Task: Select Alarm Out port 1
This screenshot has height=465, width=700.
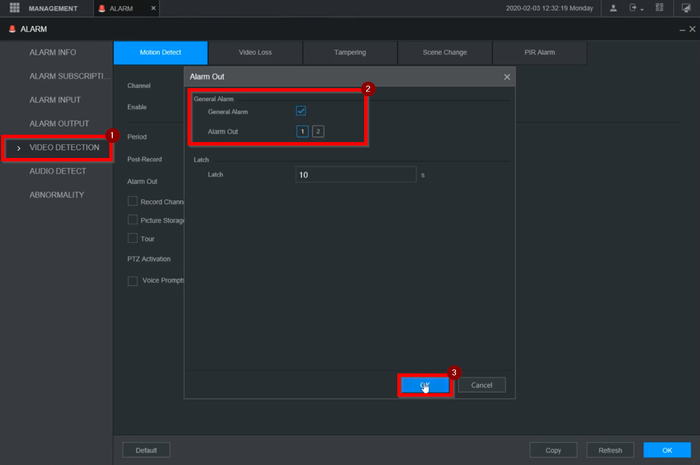Action: coord(302,131)
